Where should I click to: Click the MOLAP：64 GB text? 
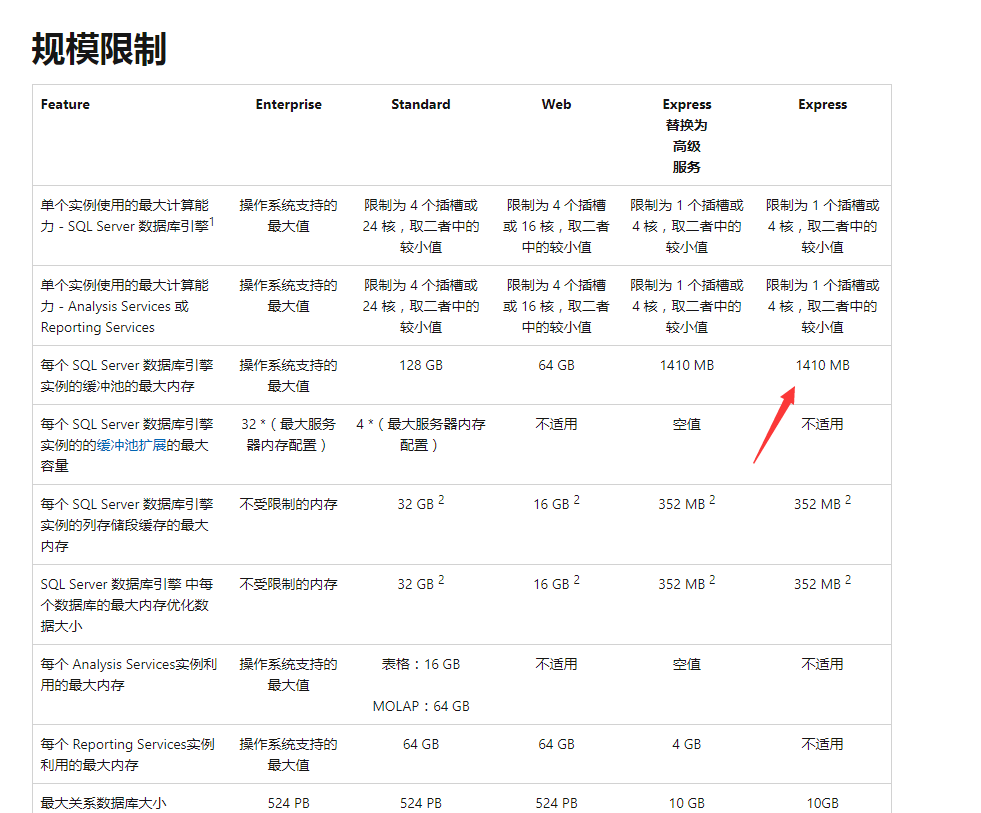[420, 706]
